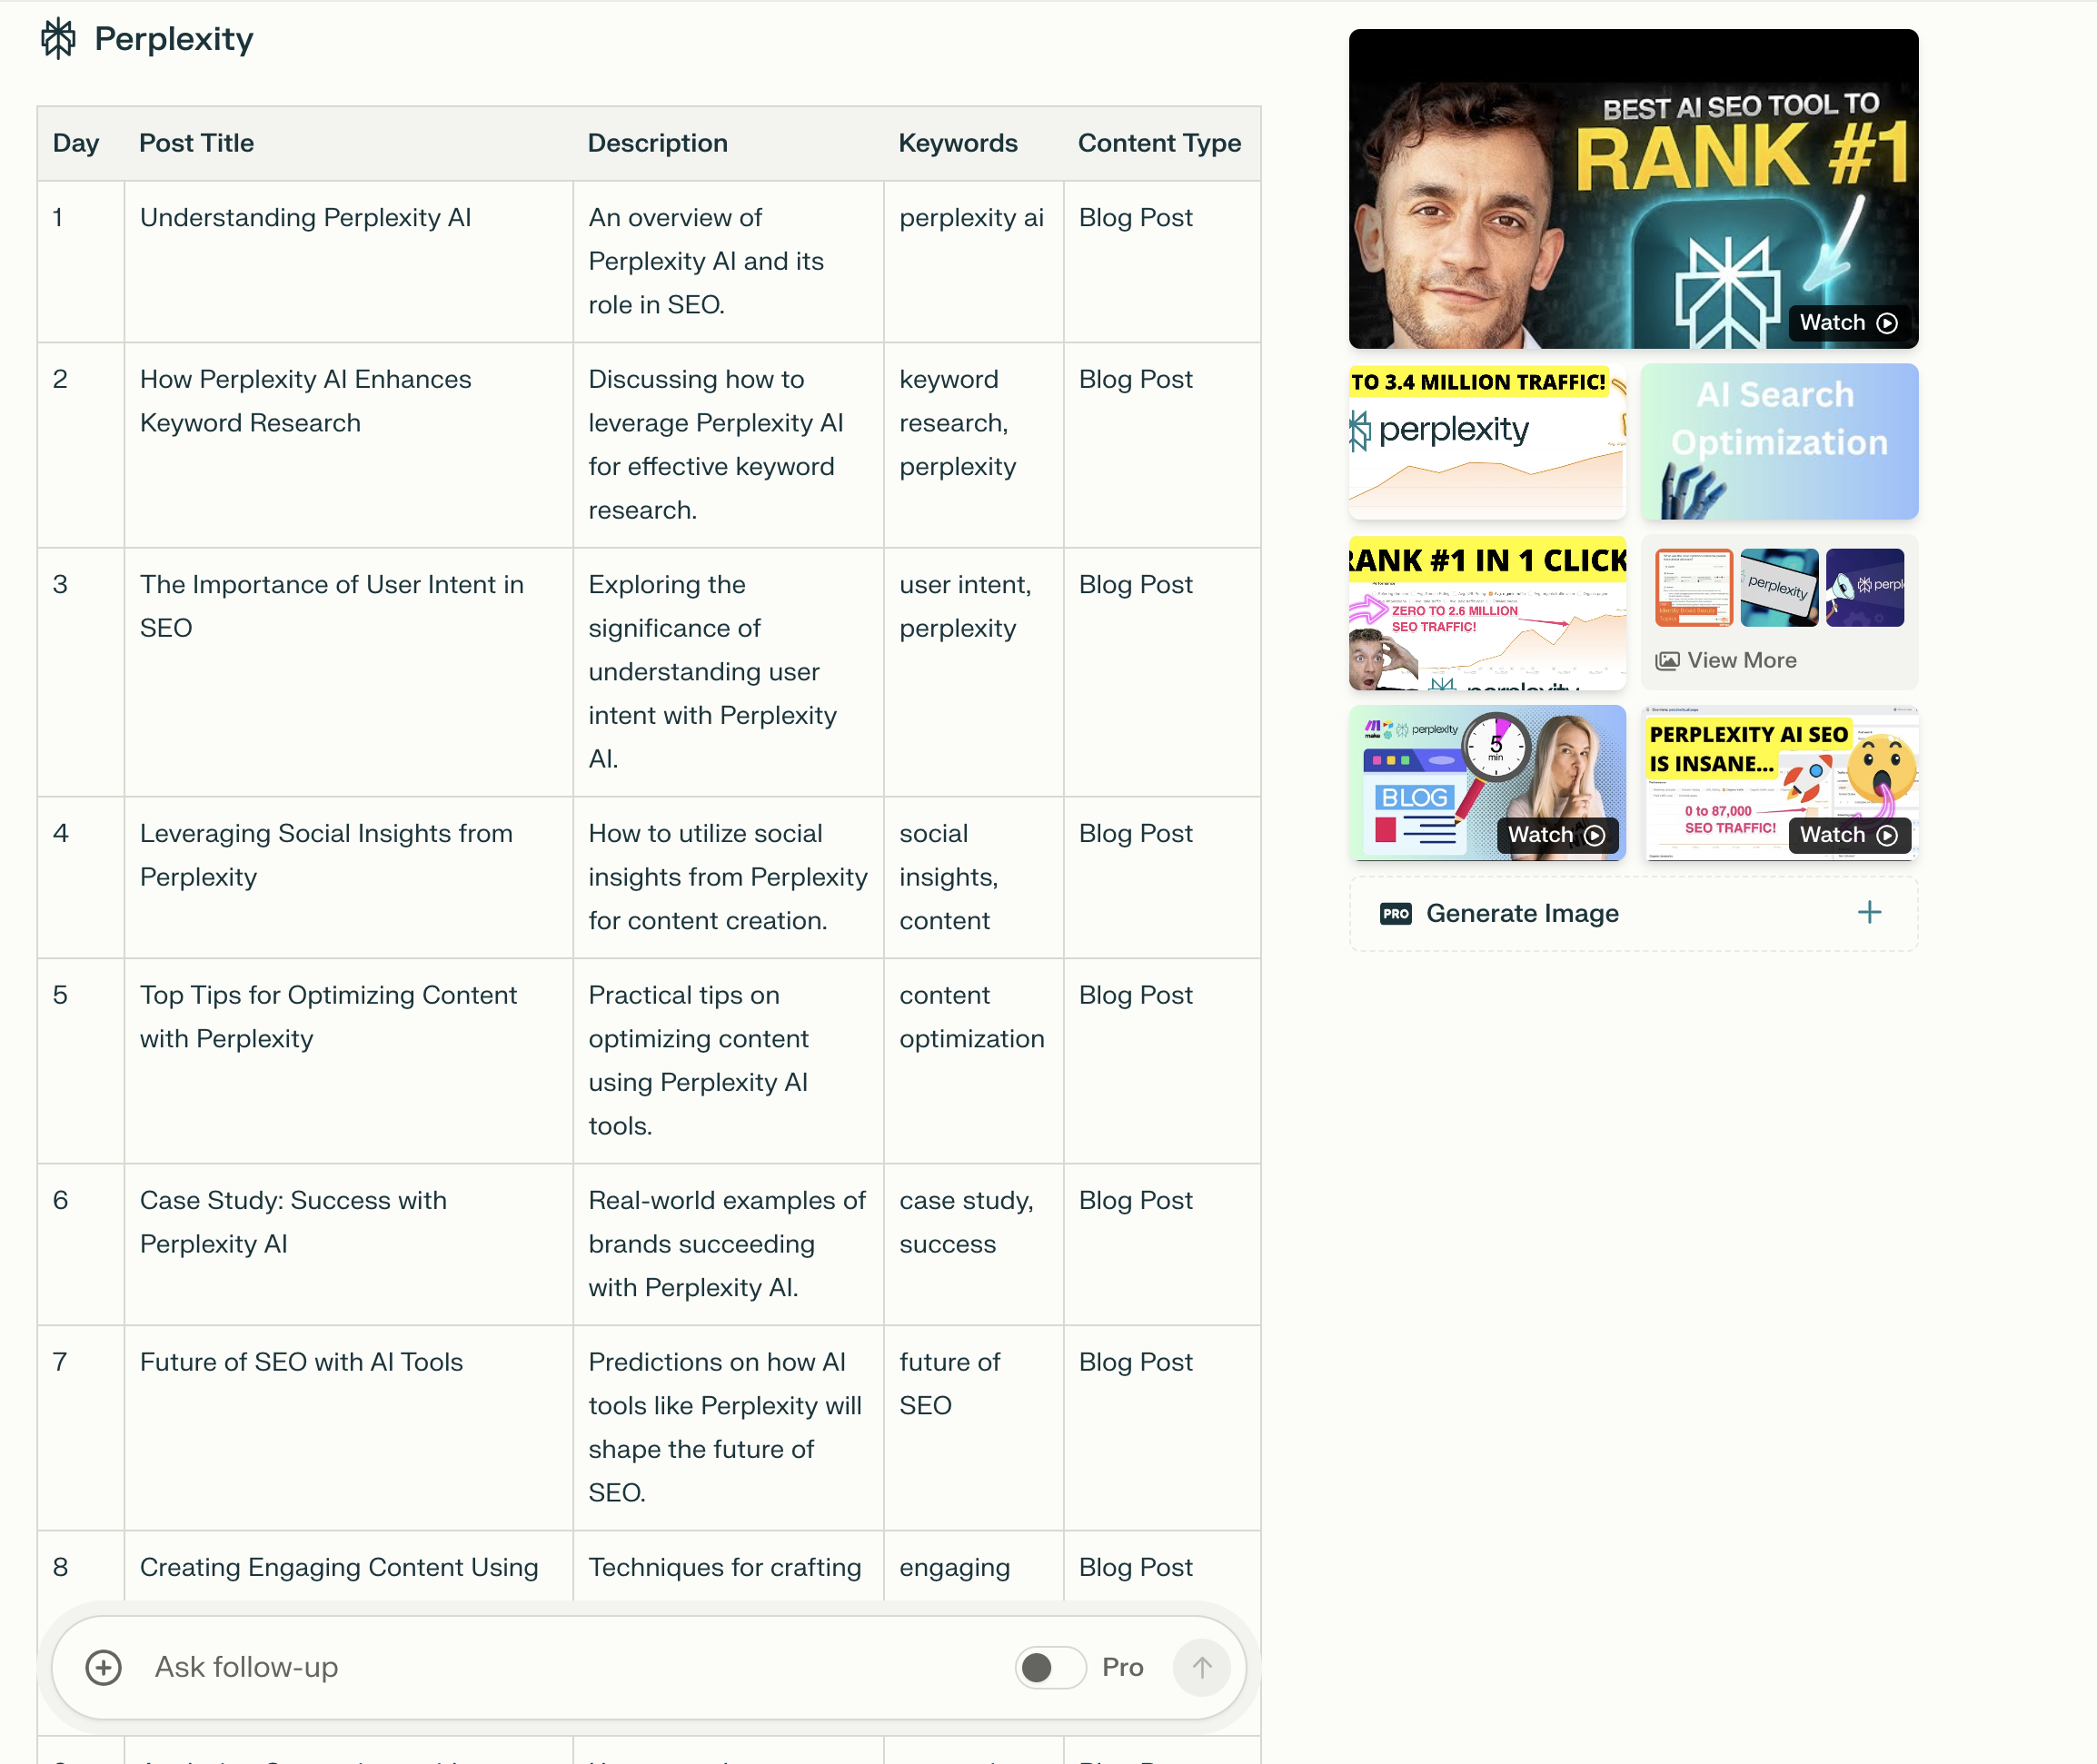Screen dimensions: 2097x1764
Task: Select 'The Importance of User Intent in SEO'
Action: tap(332, 606)
